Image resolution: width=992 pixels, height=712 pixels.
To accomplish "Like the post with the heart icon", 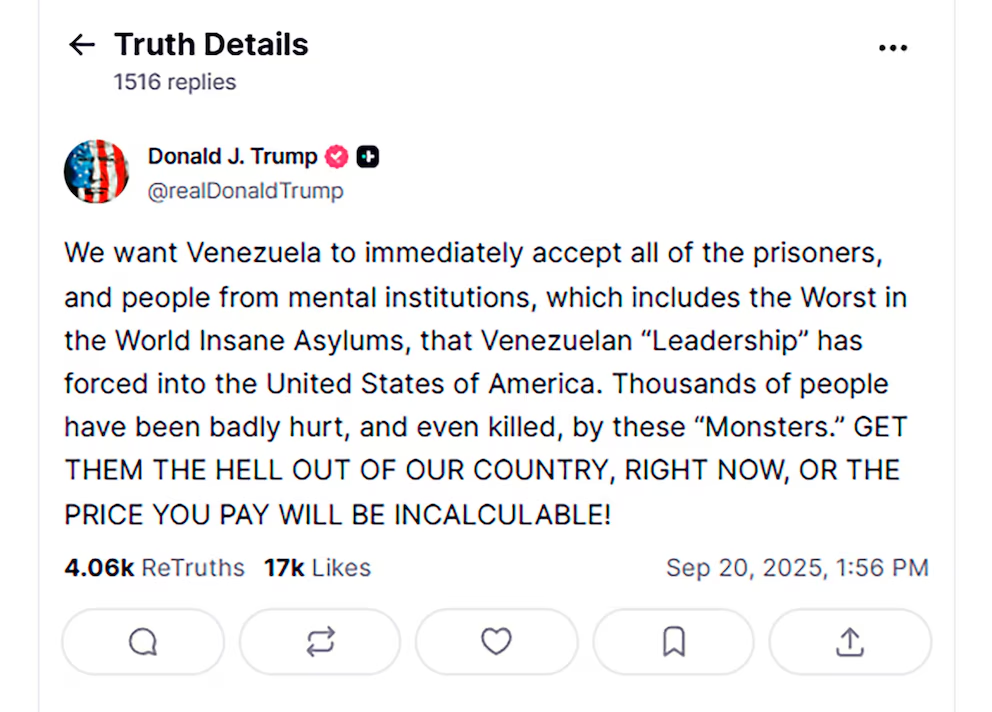I will point(496,641).
